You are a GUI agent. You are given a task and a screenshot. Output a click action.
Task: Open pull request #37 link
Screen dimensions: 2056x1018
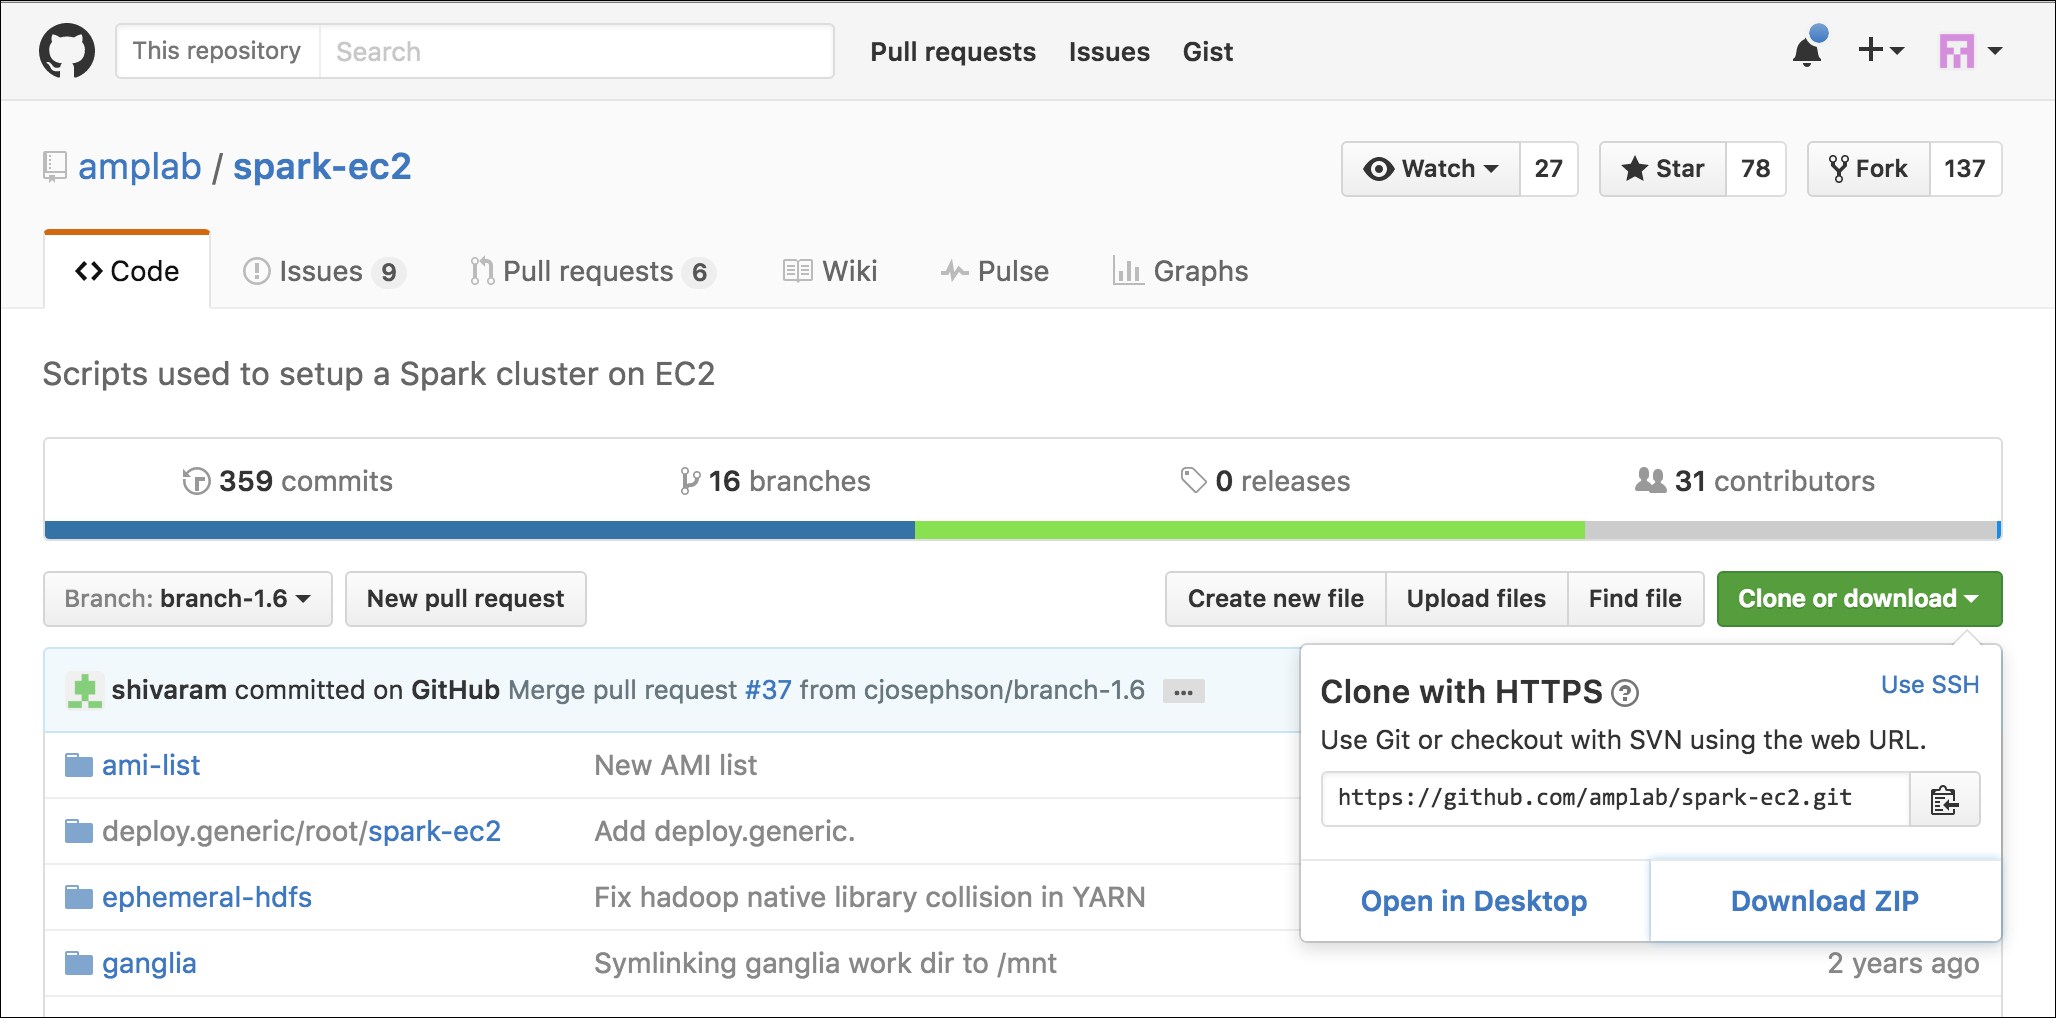pos(768,690)
